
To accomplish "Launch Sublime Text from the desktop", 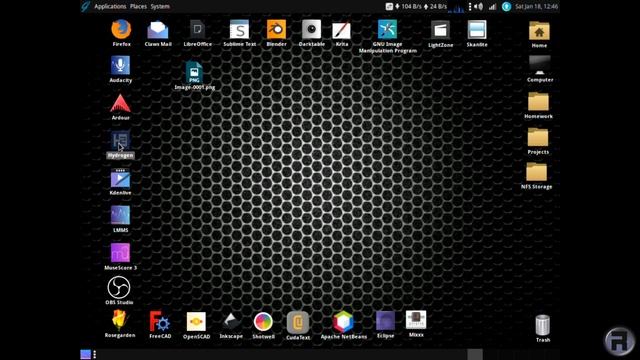I will [x=239, y=30].
